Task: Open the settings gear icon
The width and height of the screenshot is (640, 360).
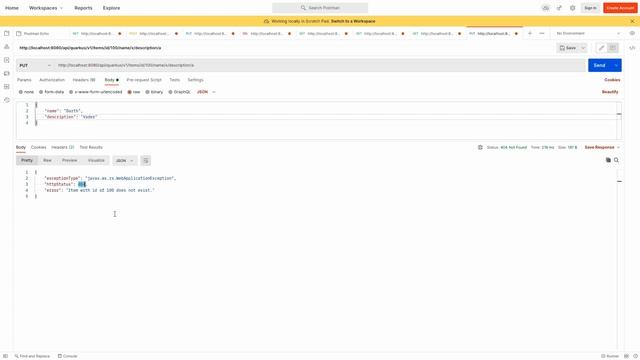Action: pyautogui.click(x=573, y=8)
